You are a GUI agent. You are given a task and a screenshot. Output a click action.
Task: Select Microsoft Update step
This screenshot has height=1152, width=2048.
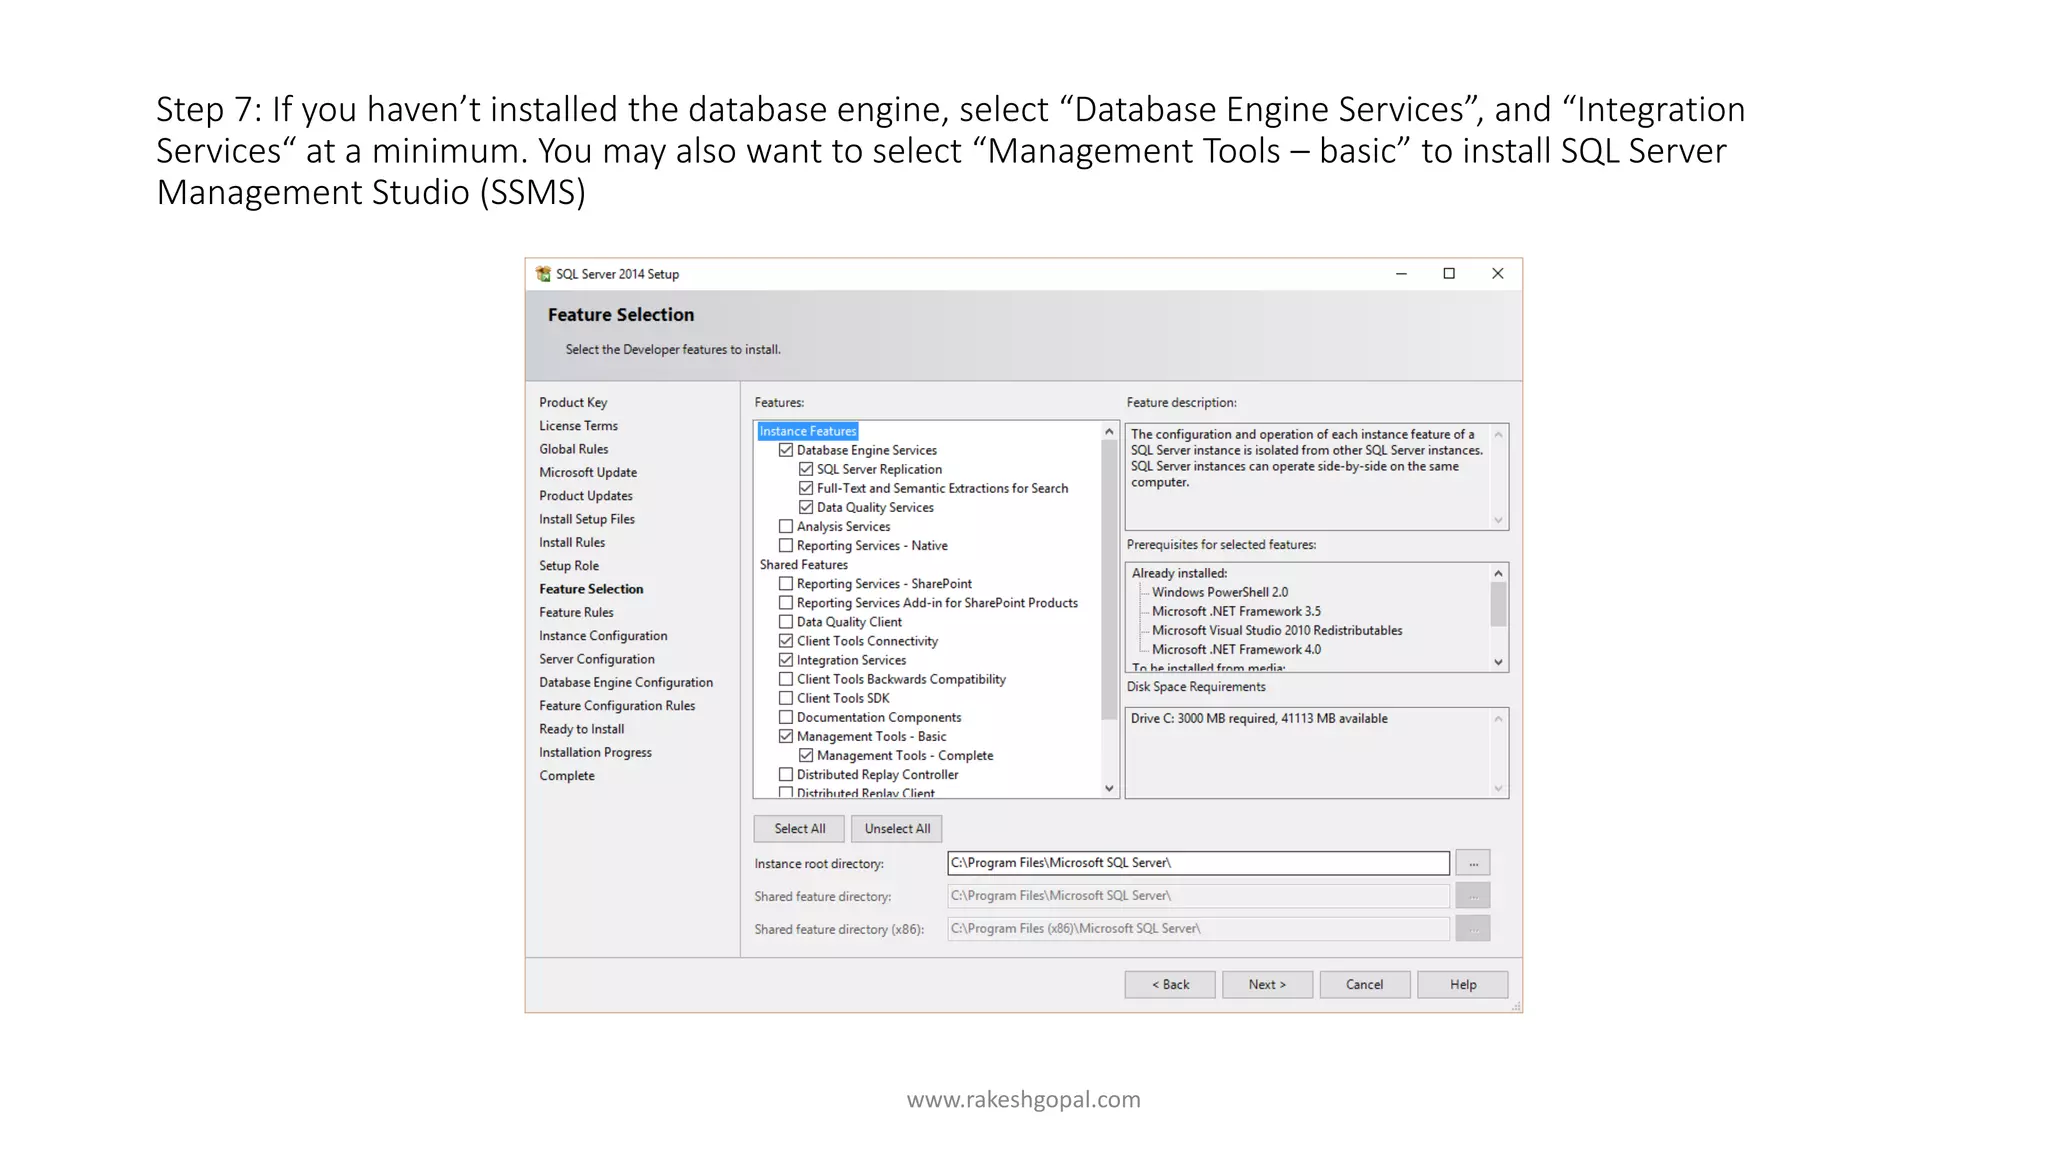click(588, 472)
